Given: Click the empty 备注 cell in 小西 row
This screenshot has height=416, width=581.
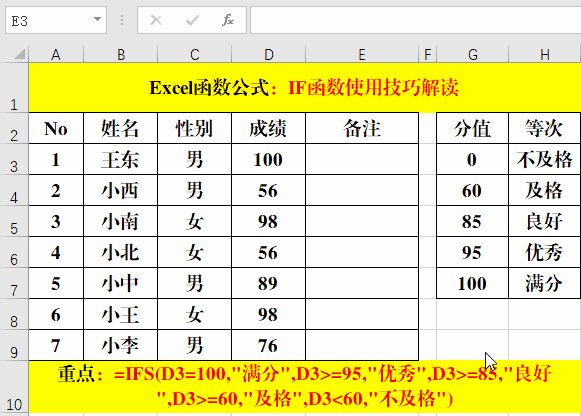Looking at the screenshot, I should pyautogui.click(x=362, y=190).
